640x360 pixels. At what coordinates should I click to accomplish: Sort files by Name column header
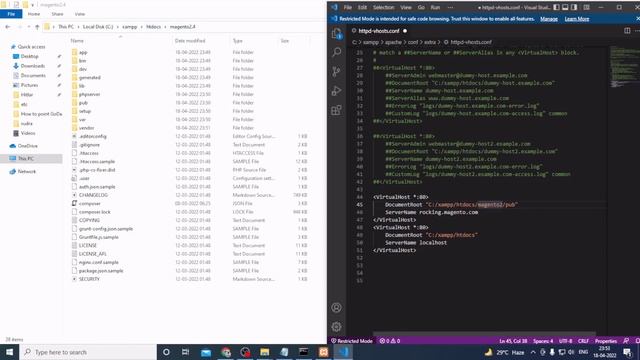tap(77, 41)
